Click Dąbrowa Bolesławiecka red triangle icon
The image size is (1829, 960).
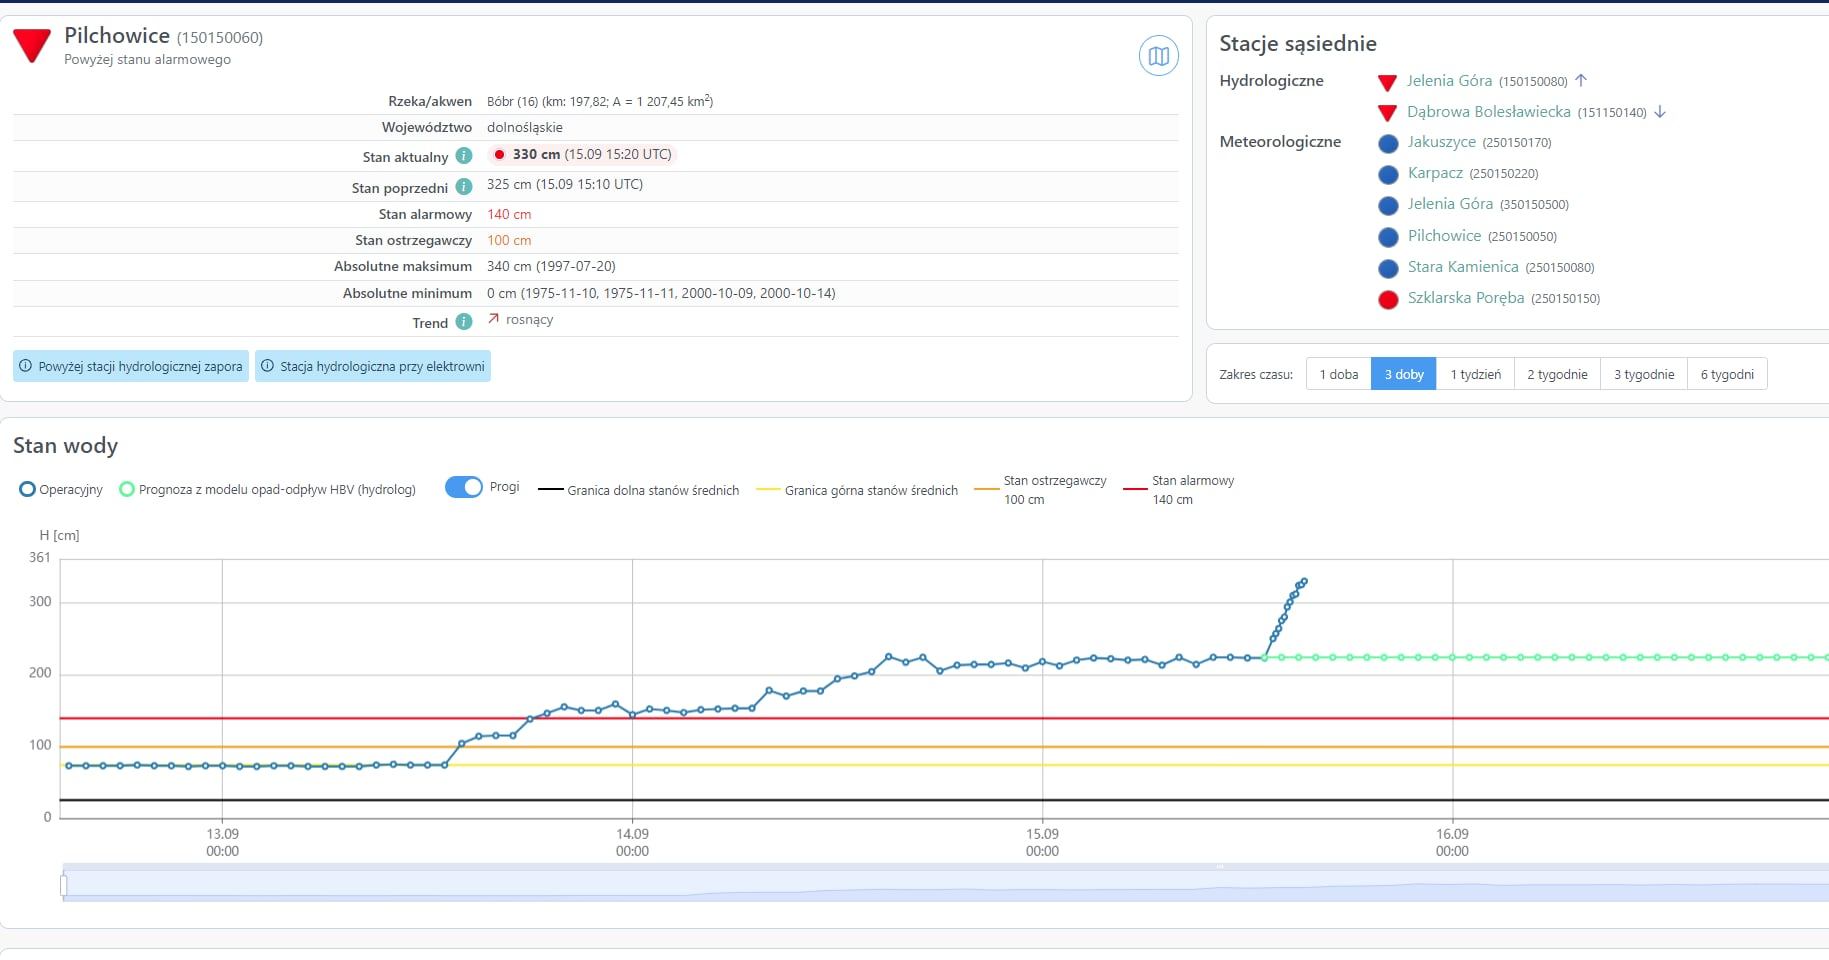coord(1387,113)
